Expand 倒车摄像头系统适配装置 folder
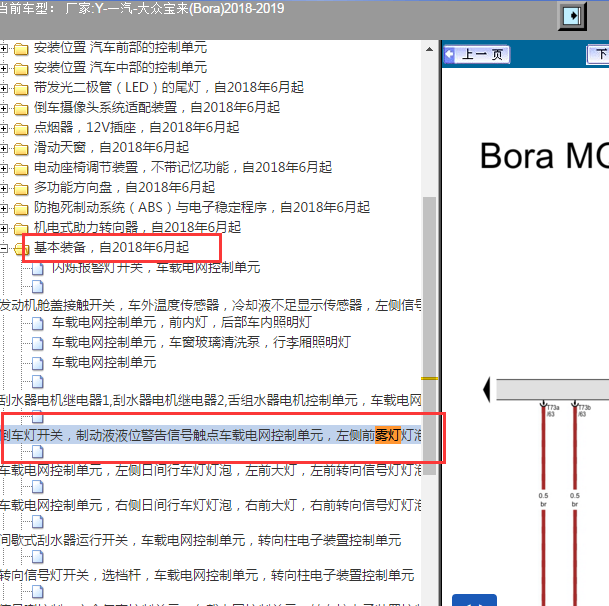Image resolution: width=609 pixels, height=606 pixels. [4, 108]
